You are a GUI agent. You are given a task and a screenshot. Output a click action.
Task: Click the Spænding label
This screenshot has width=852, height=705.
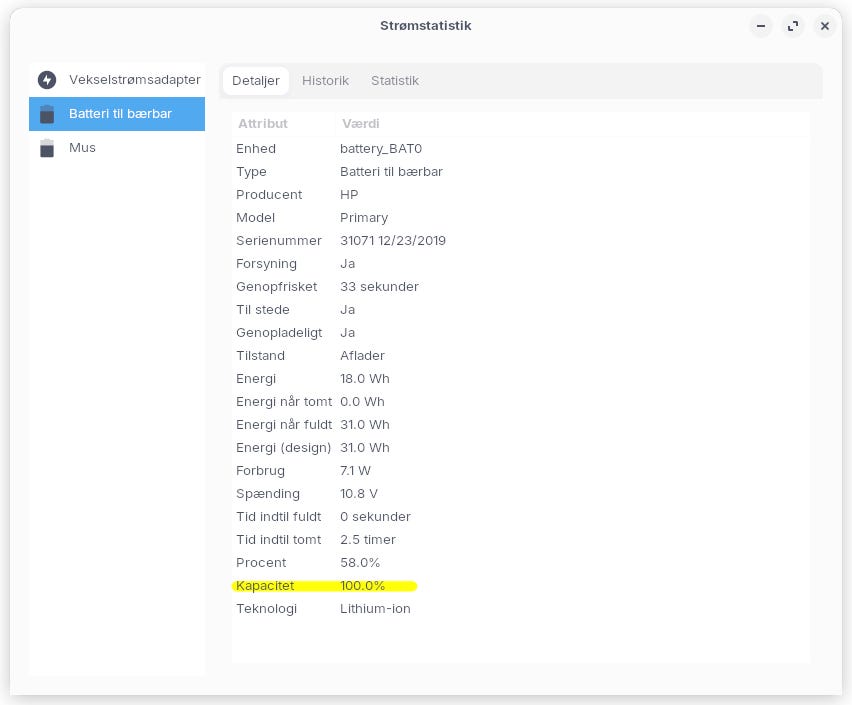(268, 494)
